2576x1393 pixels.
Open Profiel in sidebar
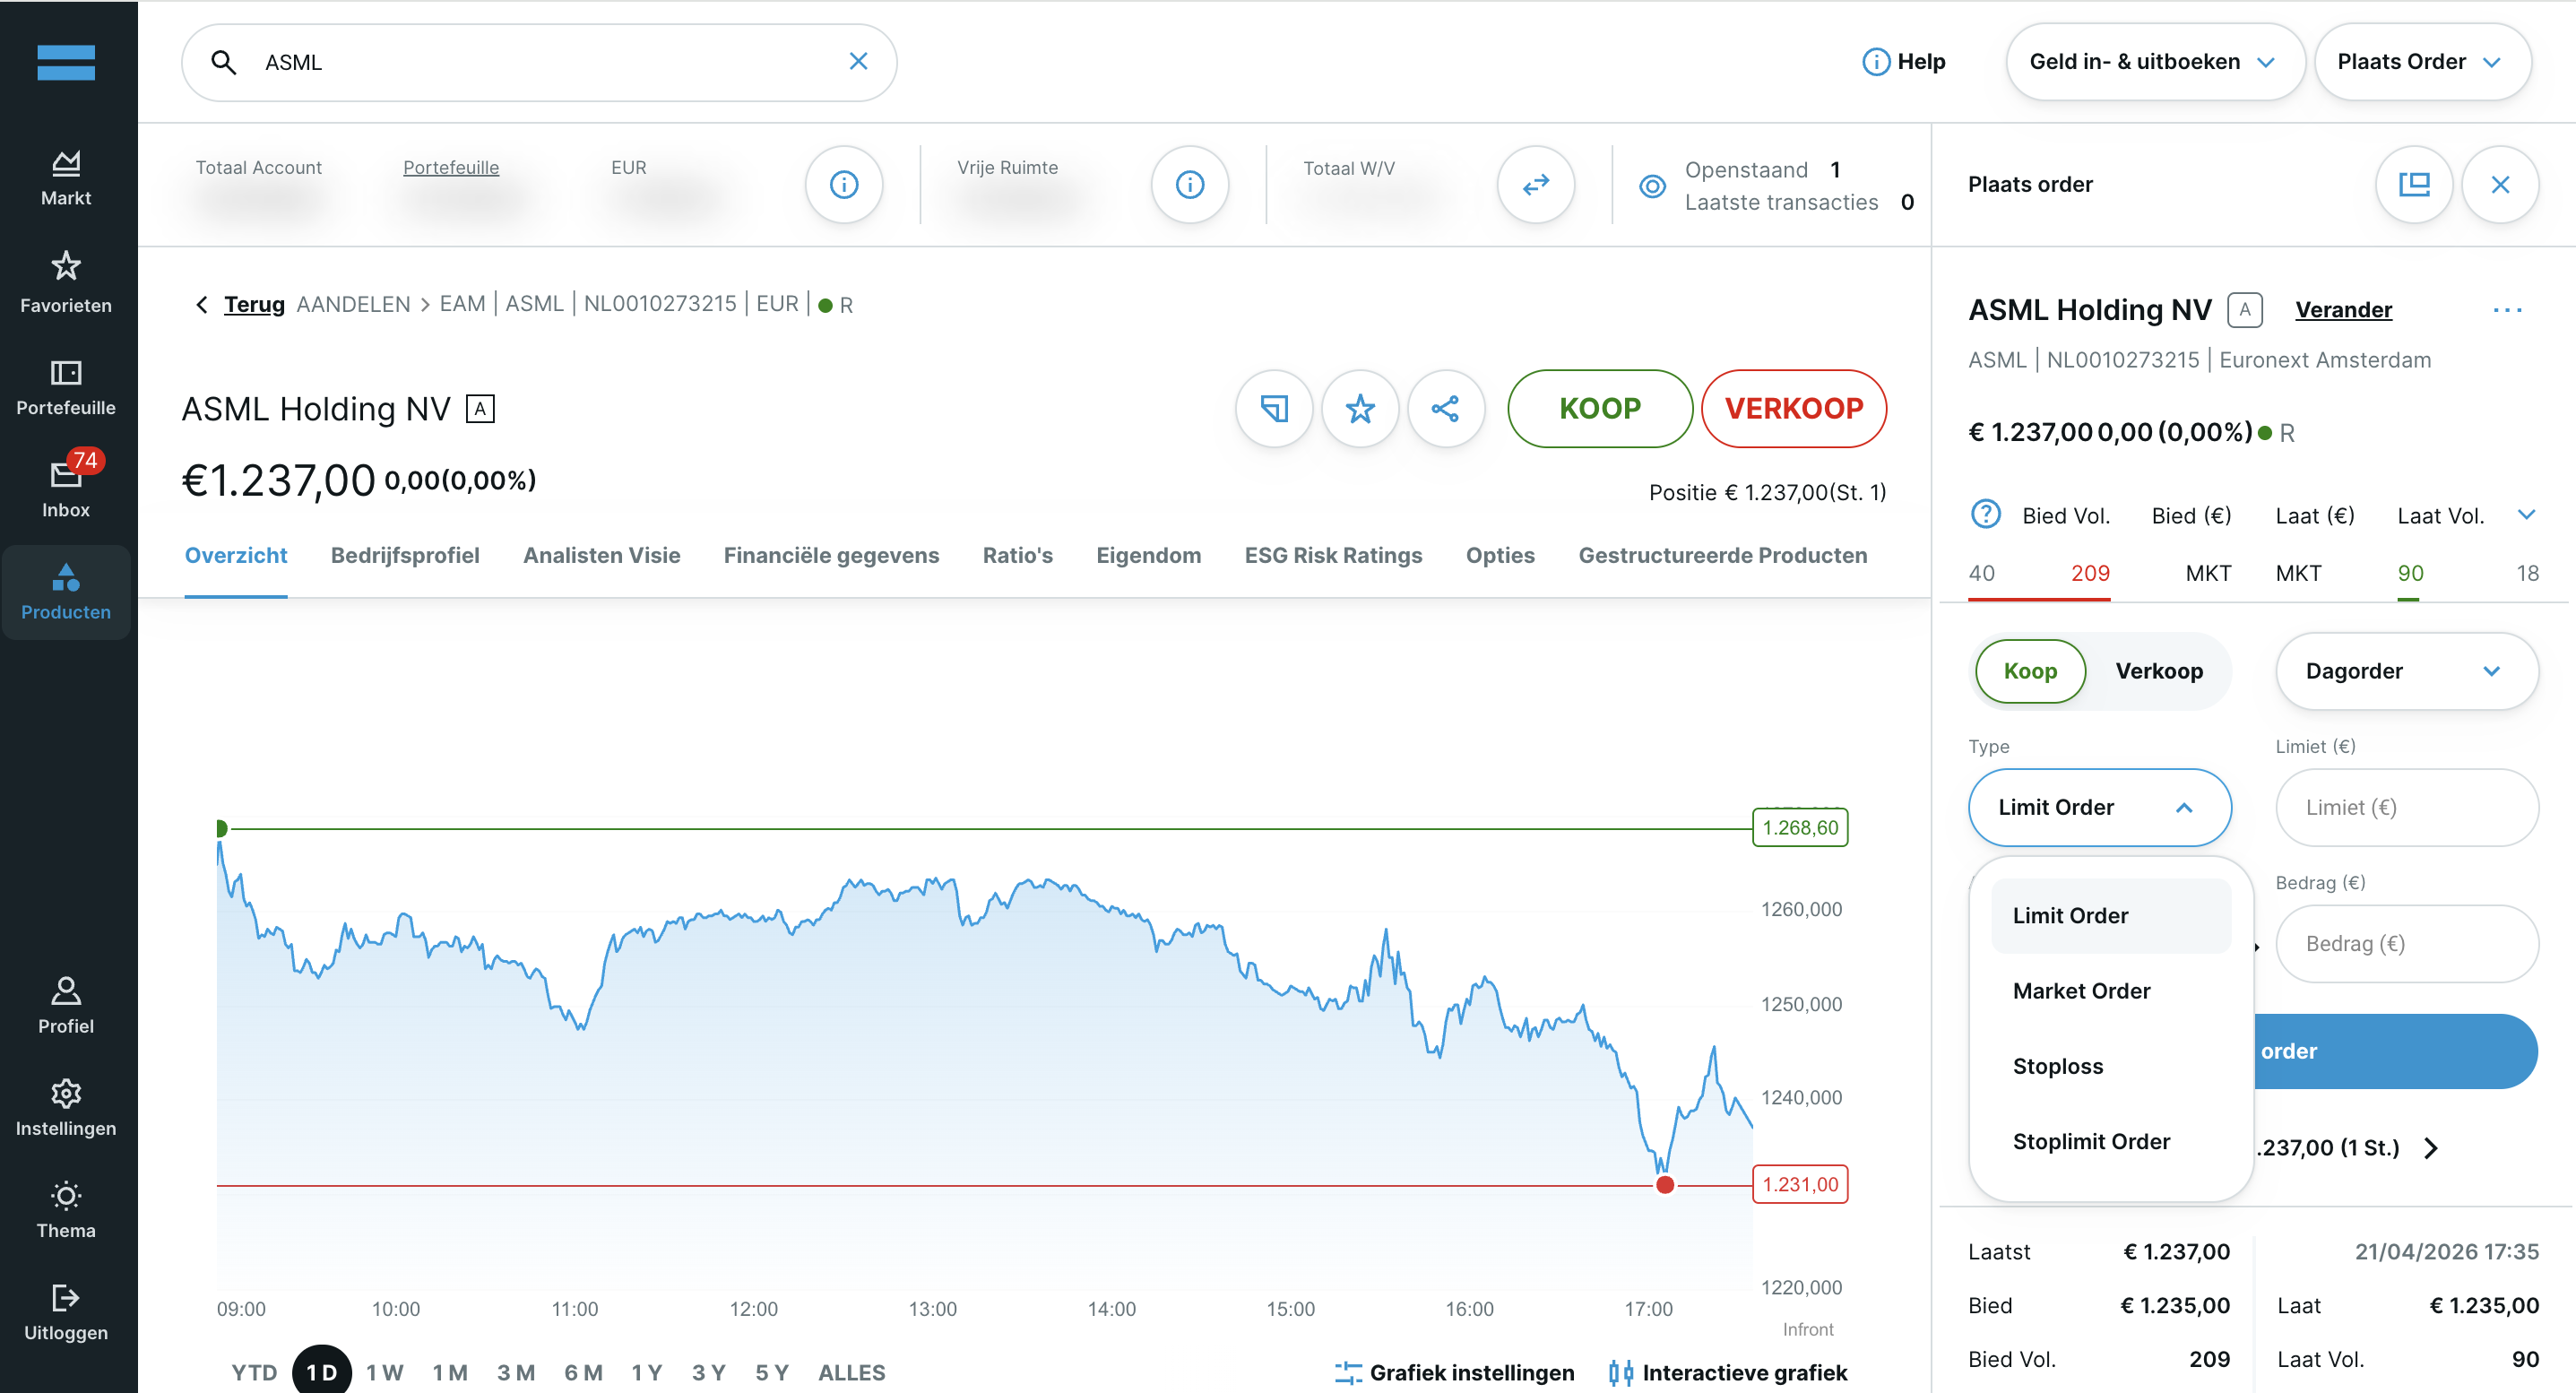click(x=66, y=1005)
